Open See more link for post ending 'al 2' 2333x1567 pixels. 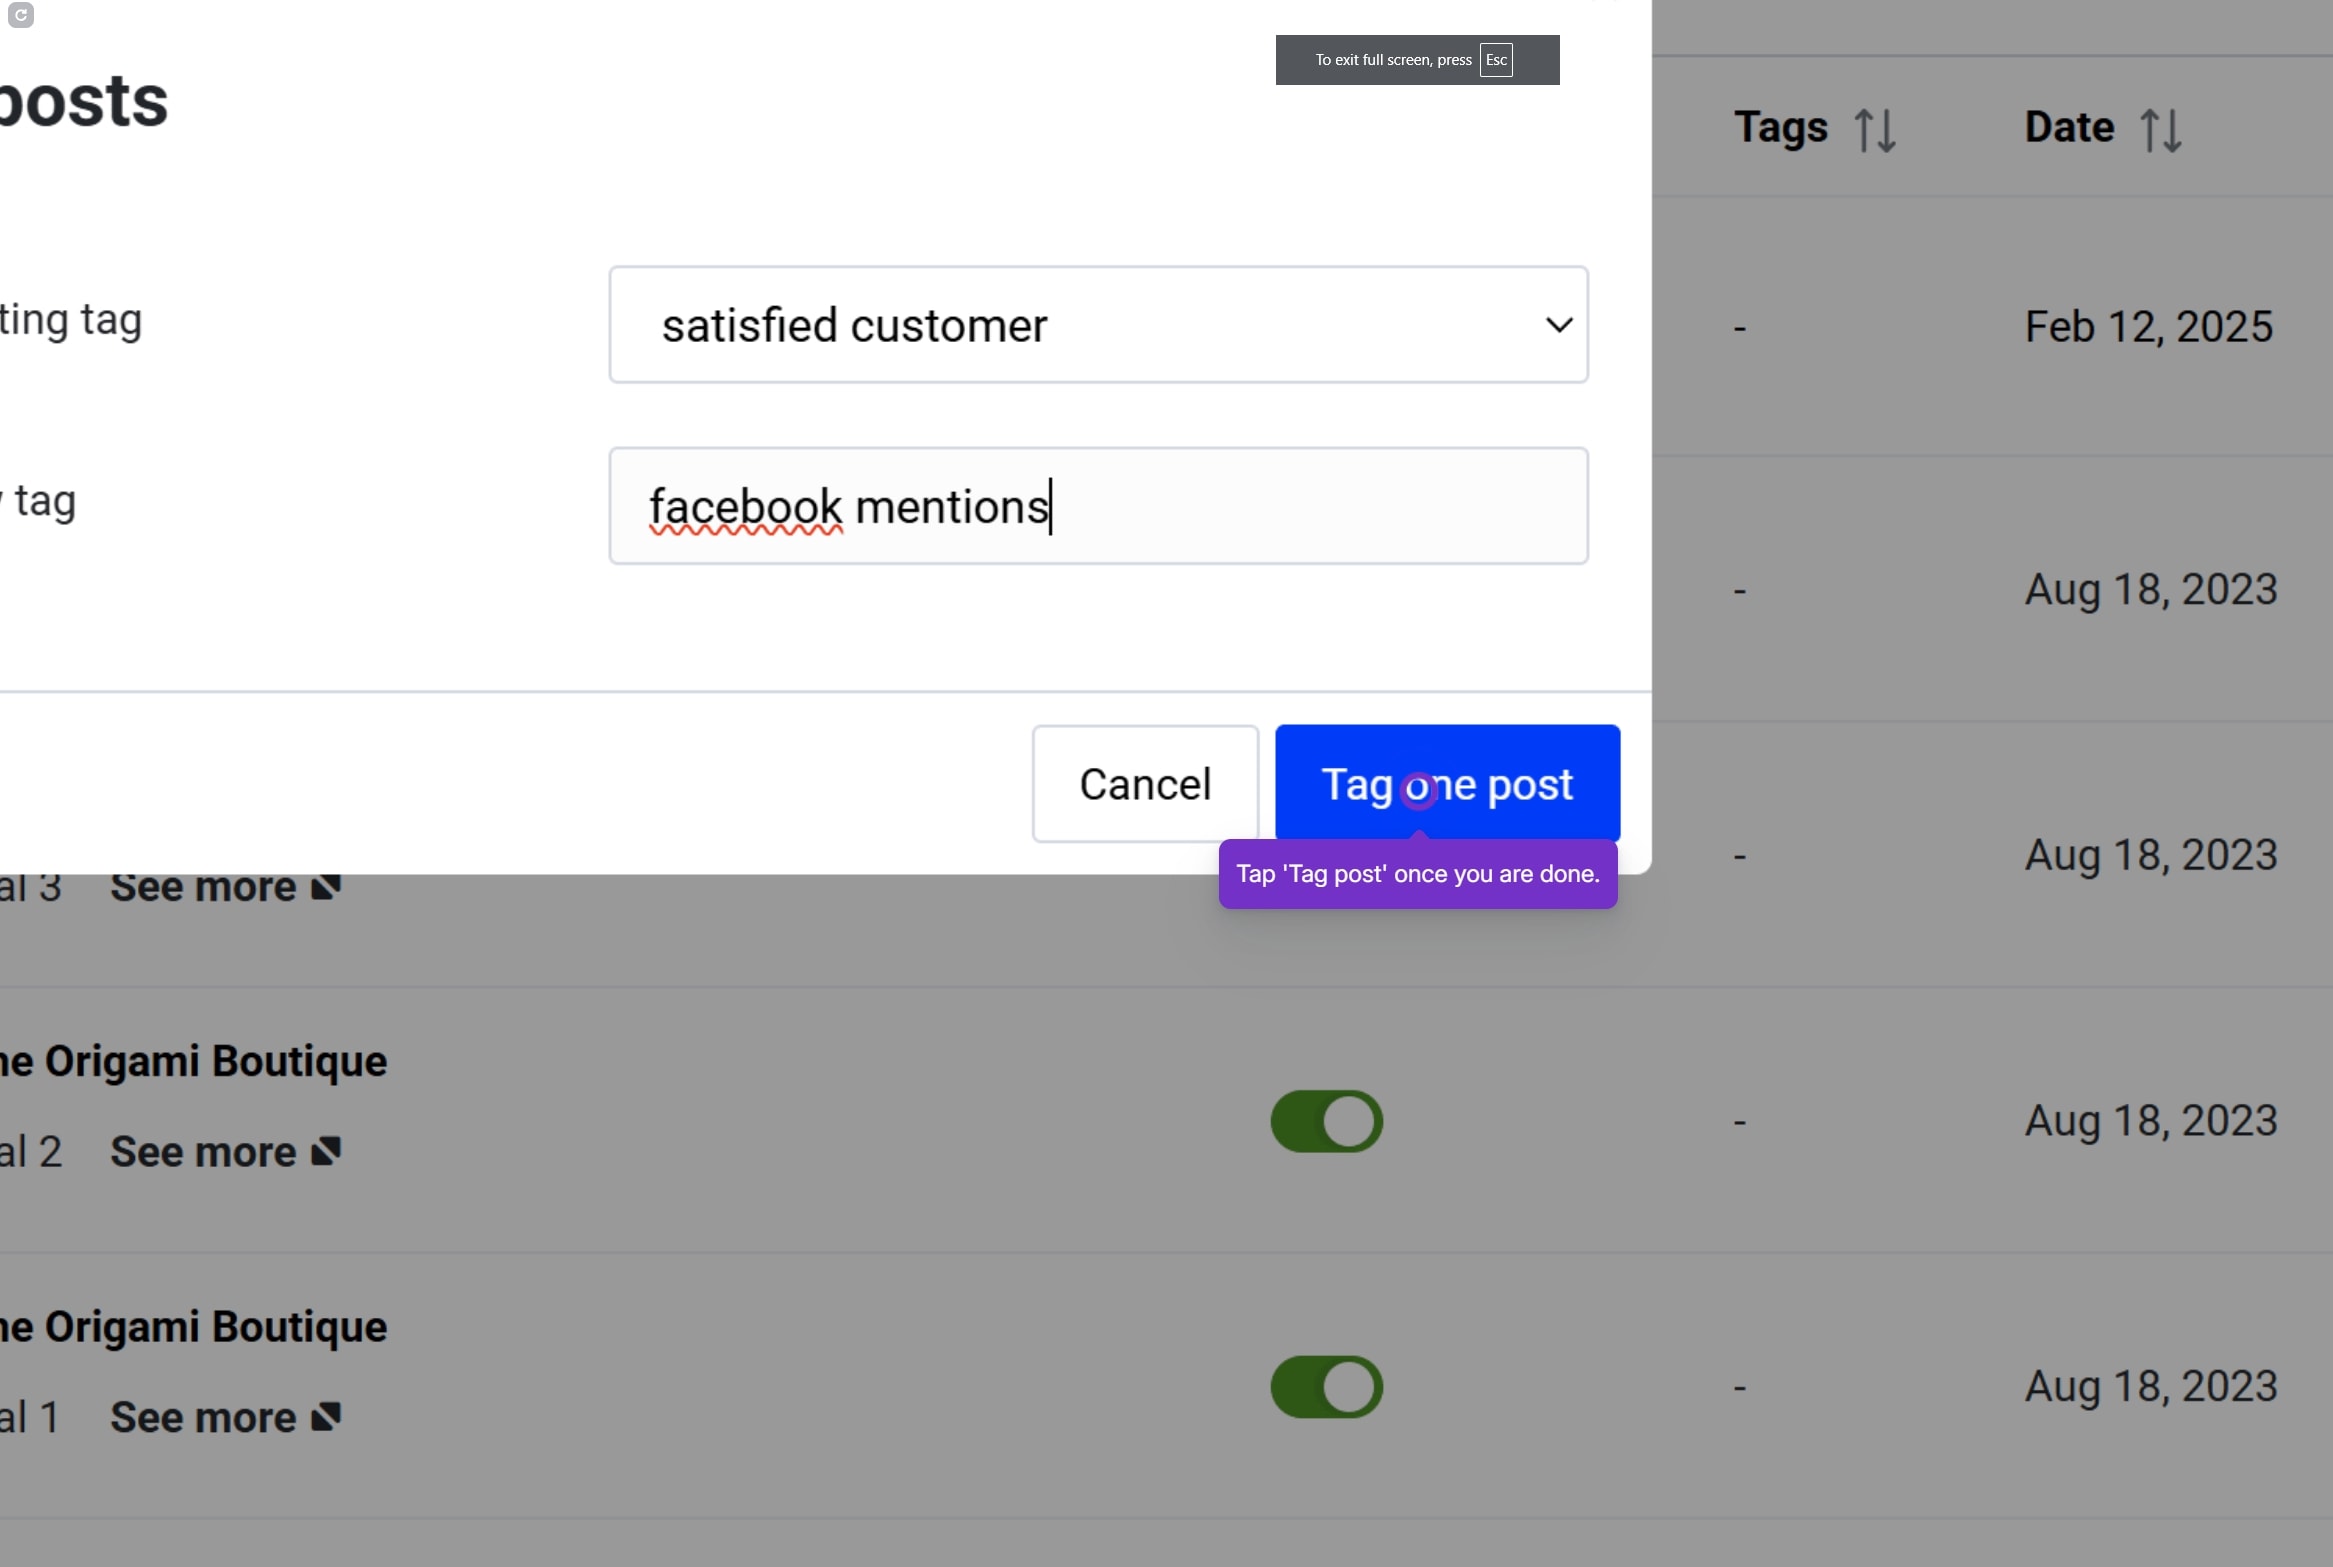point(226,1152)
